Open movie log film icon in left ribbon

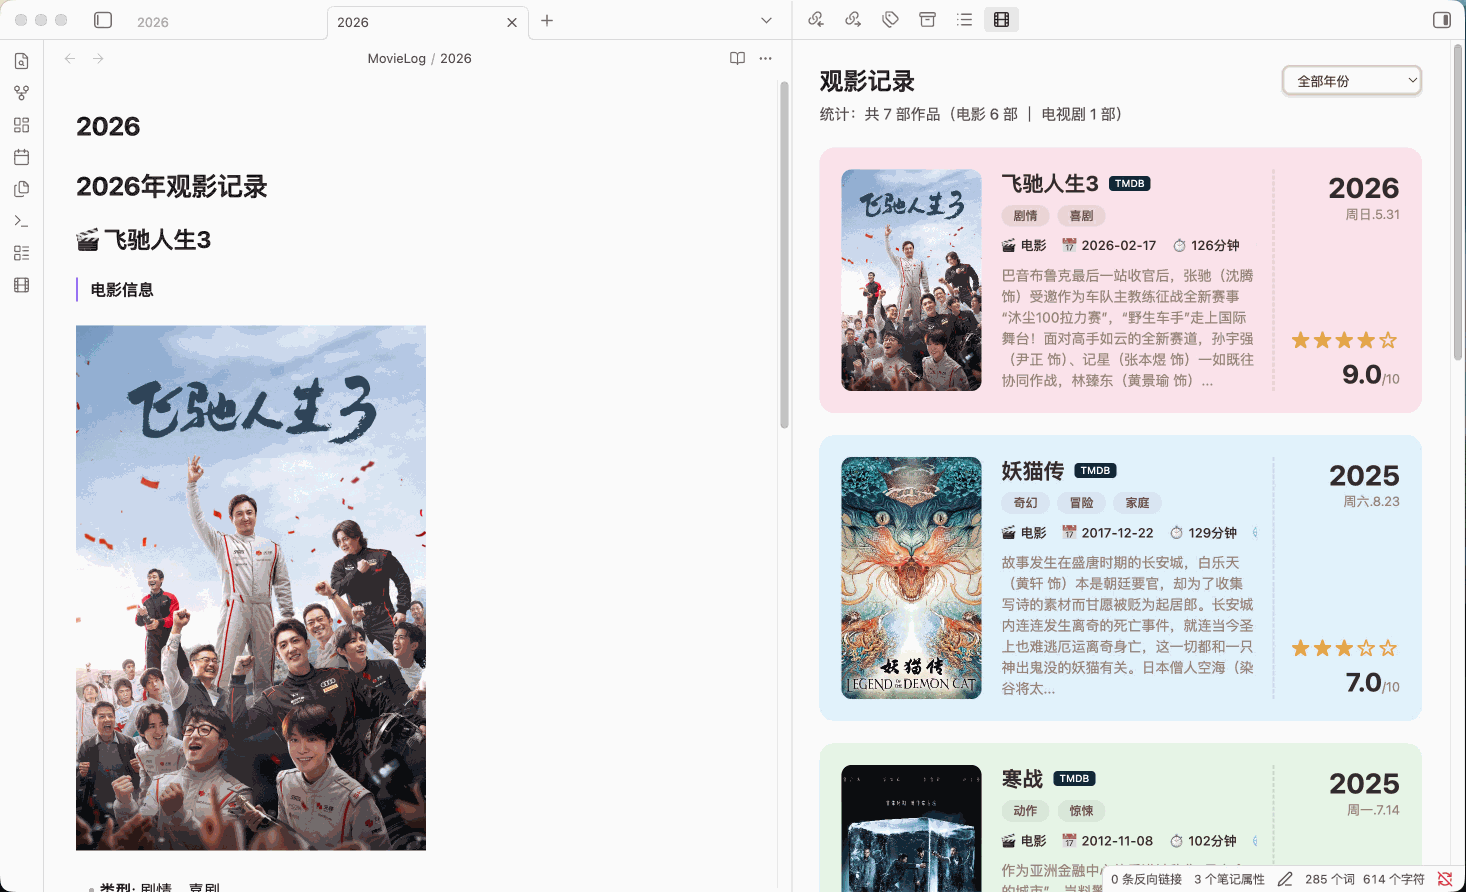22,285
